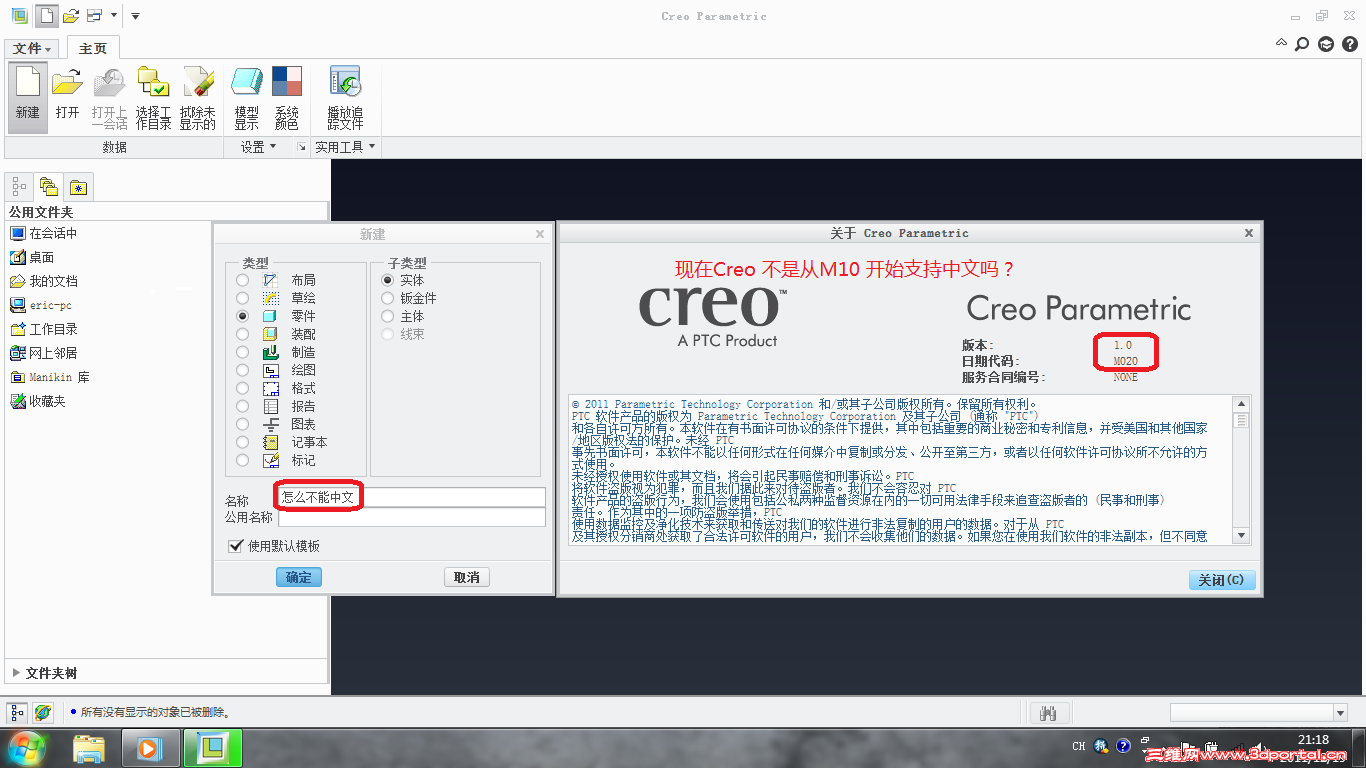Select the 播放追踪文件 (Play Trail File) tool
The height and width of the screenshot is (768, 1366).
pos(345,97)
